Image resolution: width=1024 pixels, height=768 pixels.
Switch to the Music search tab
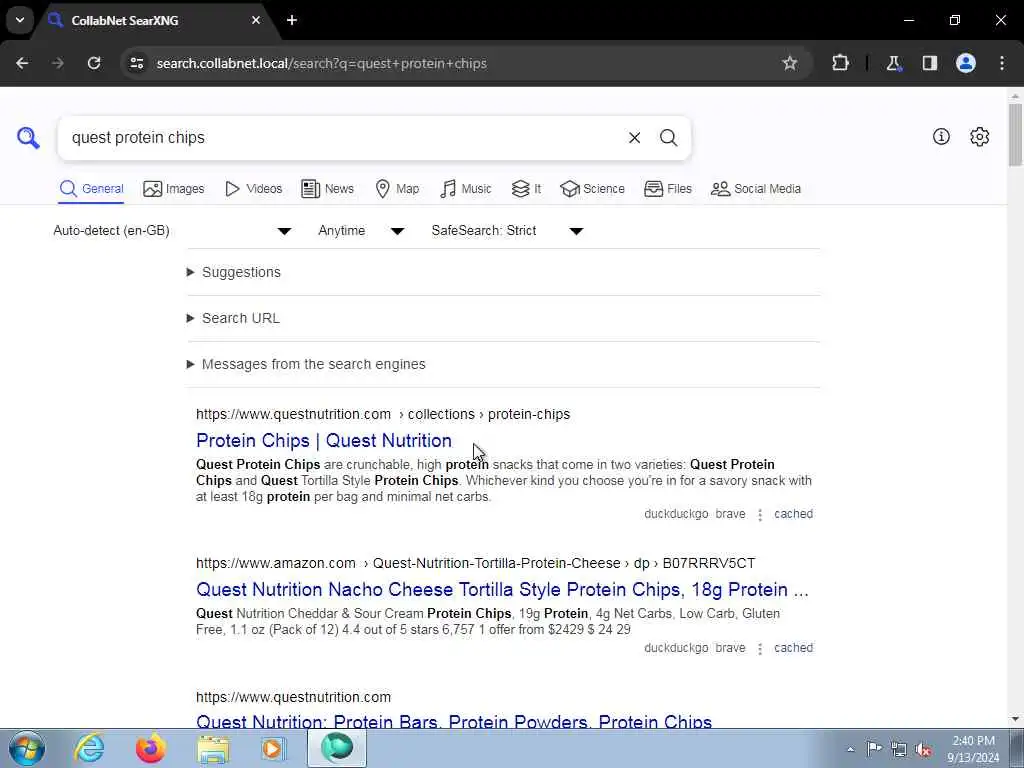click(466, 189)
